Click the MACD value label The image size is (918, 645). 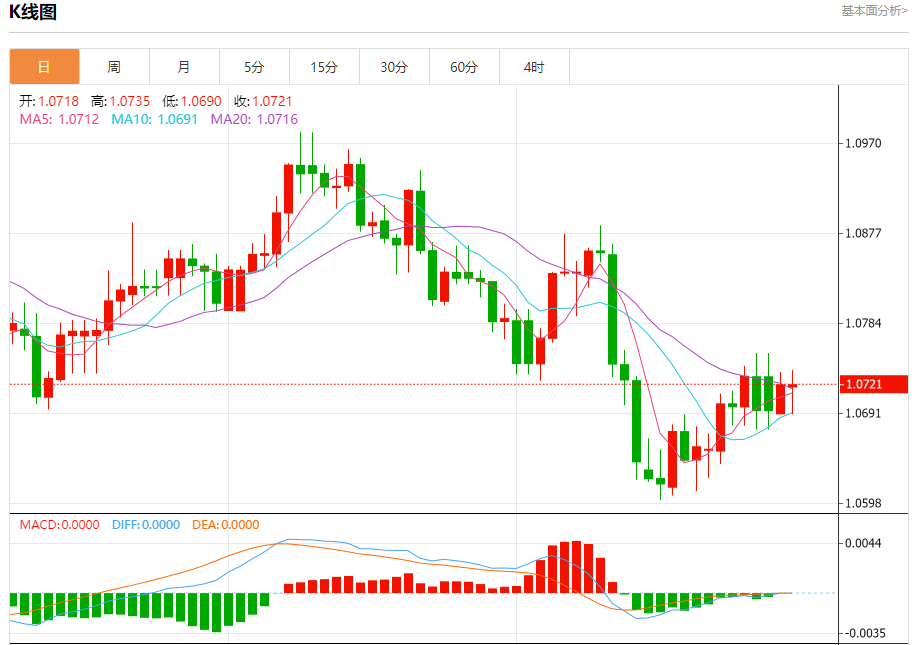coord(60,524)
